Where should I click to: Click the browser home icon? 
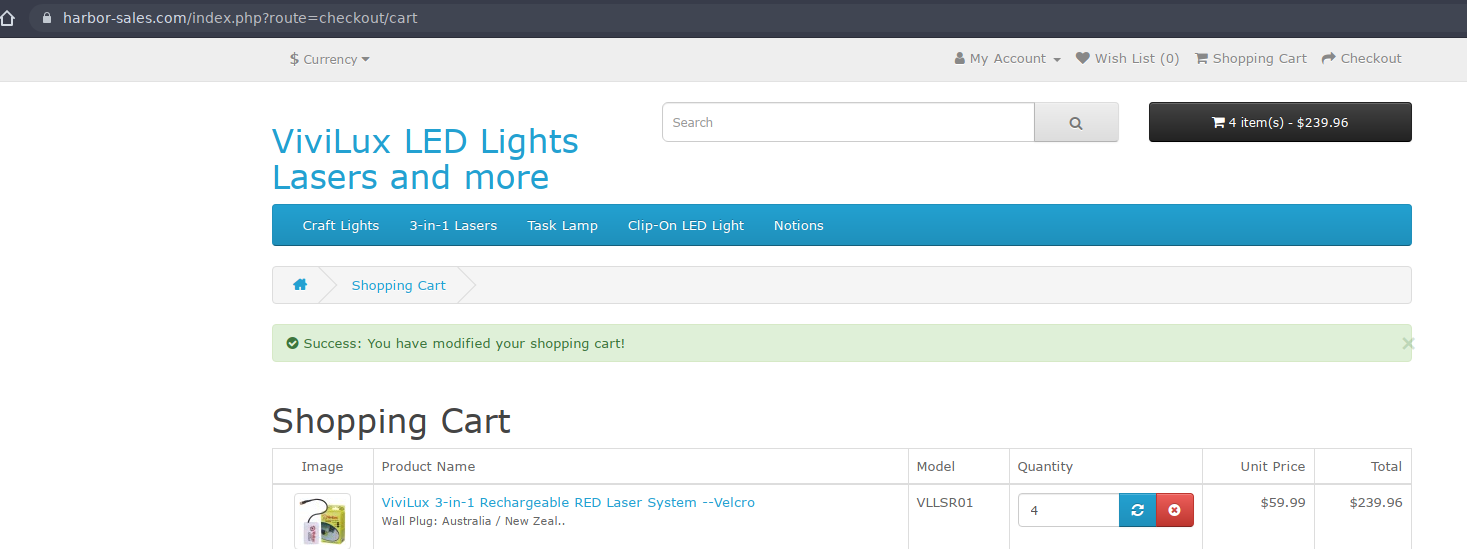point(8,18)
